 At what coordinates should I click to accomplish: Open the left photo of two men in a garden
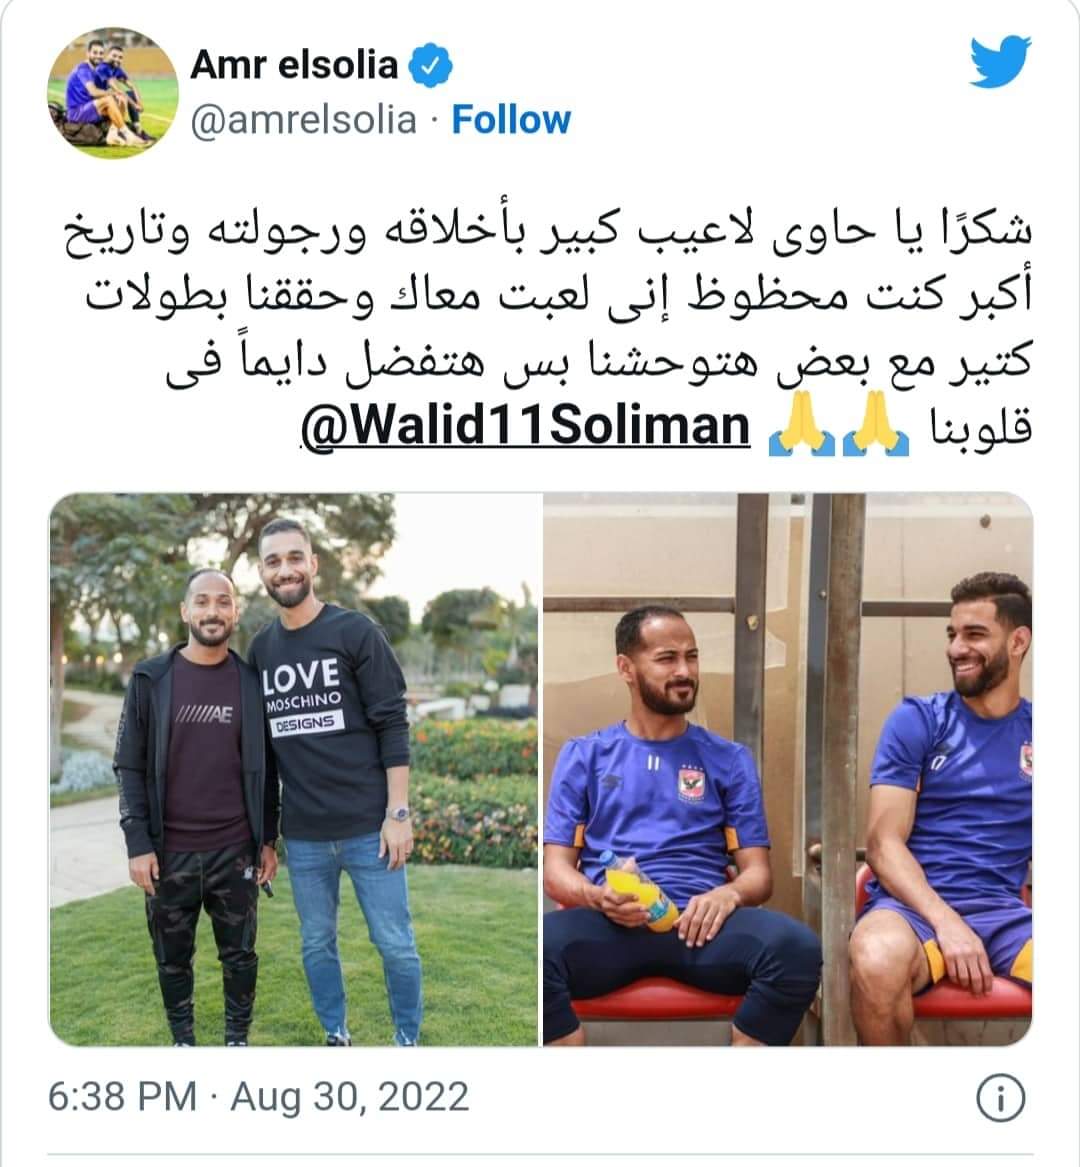294,770
